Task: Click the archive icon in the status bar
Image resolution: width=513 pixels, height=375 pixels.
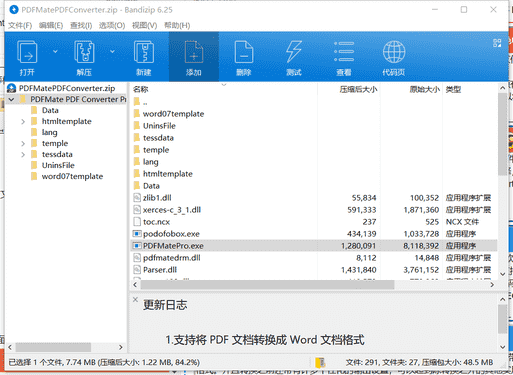Action: (320, 362)
